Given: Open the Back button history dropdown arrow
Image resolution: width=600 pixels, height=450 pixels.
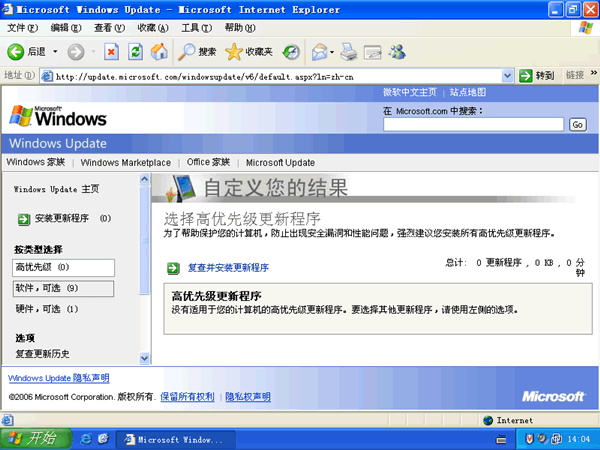Looking at the screenshot, I should point(55,52).
